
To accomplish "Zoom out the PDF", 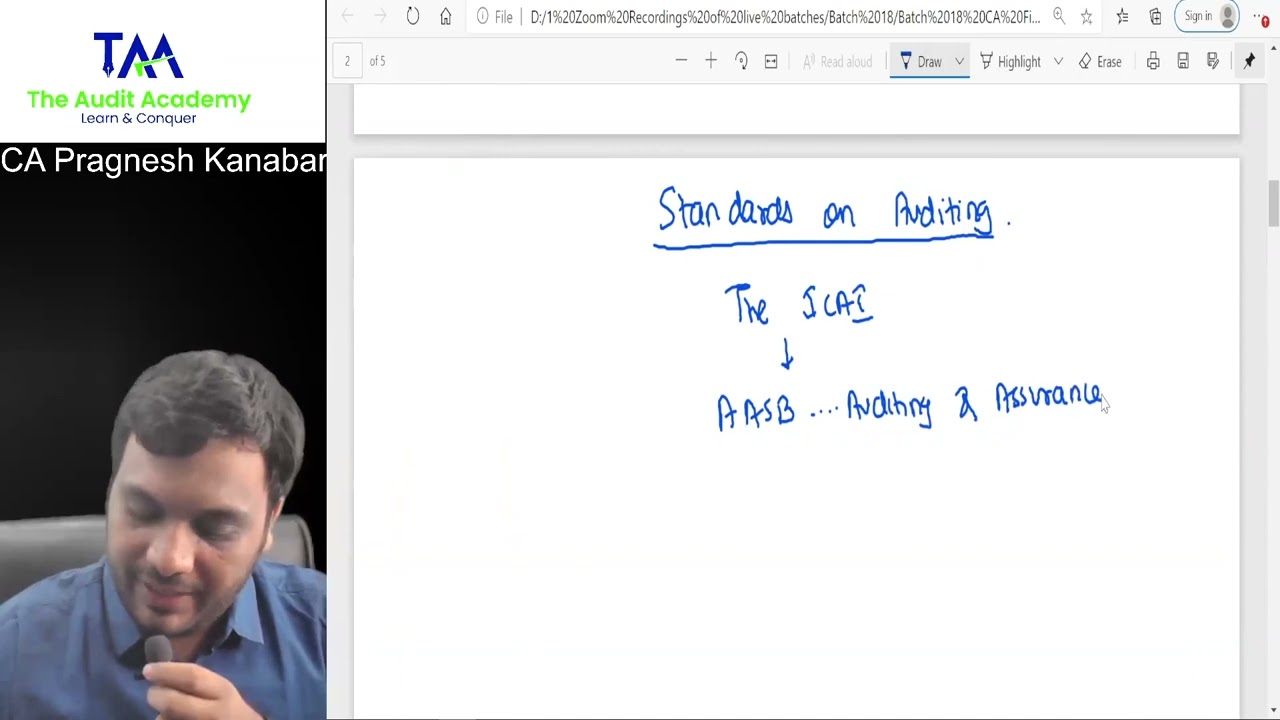I will pyautogui.click(x=681, y=61).
